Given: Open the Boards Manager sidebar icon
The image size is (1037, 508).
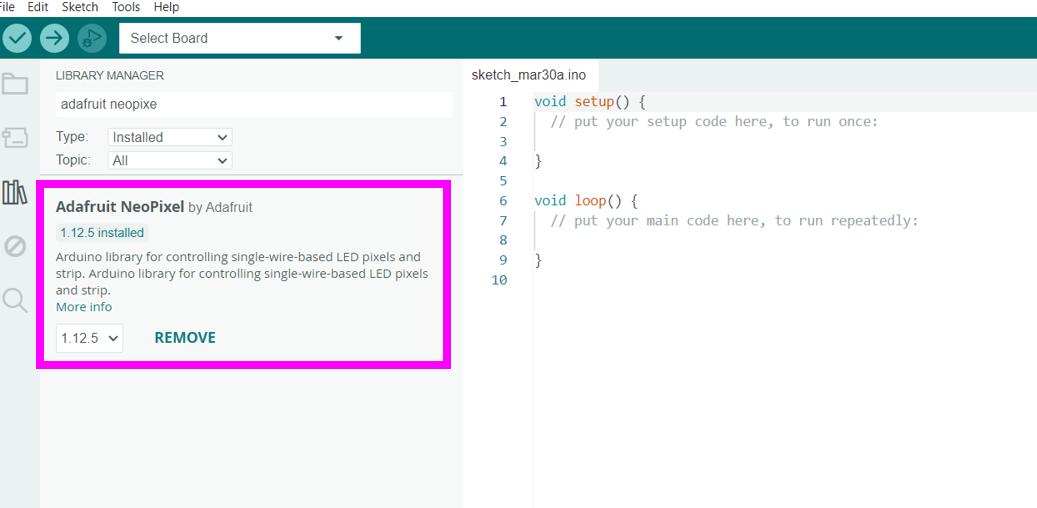Looking at the screenshot, I should 15,138.
